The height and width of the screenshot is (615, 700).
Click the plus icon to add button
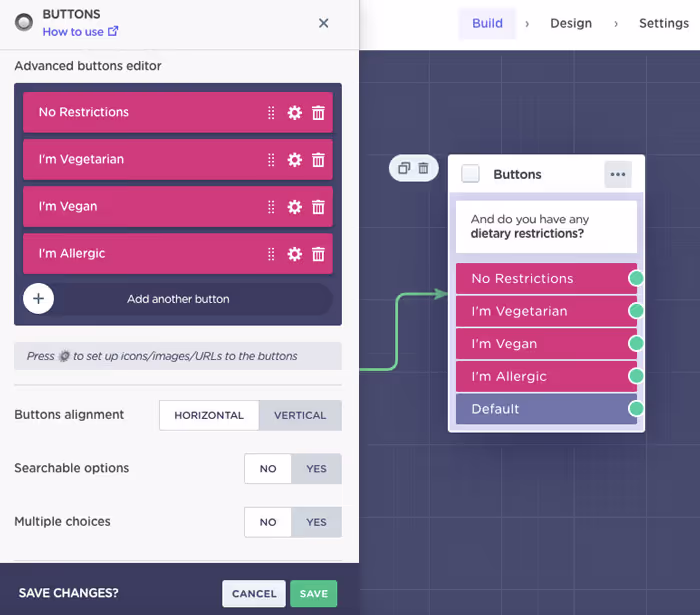(38, 299)
